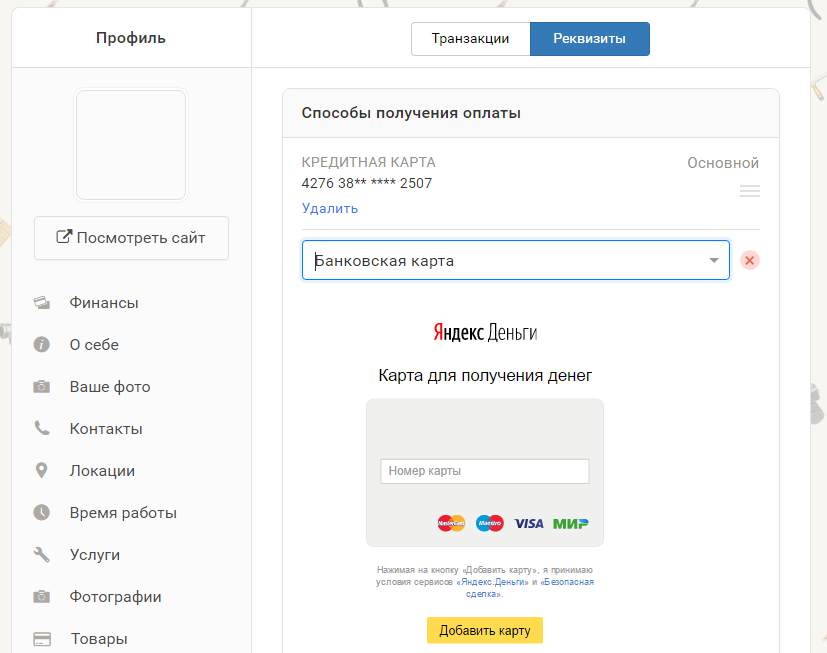Open the О себе section
This screenshot has width=827, height=653.
coord(94,344)
